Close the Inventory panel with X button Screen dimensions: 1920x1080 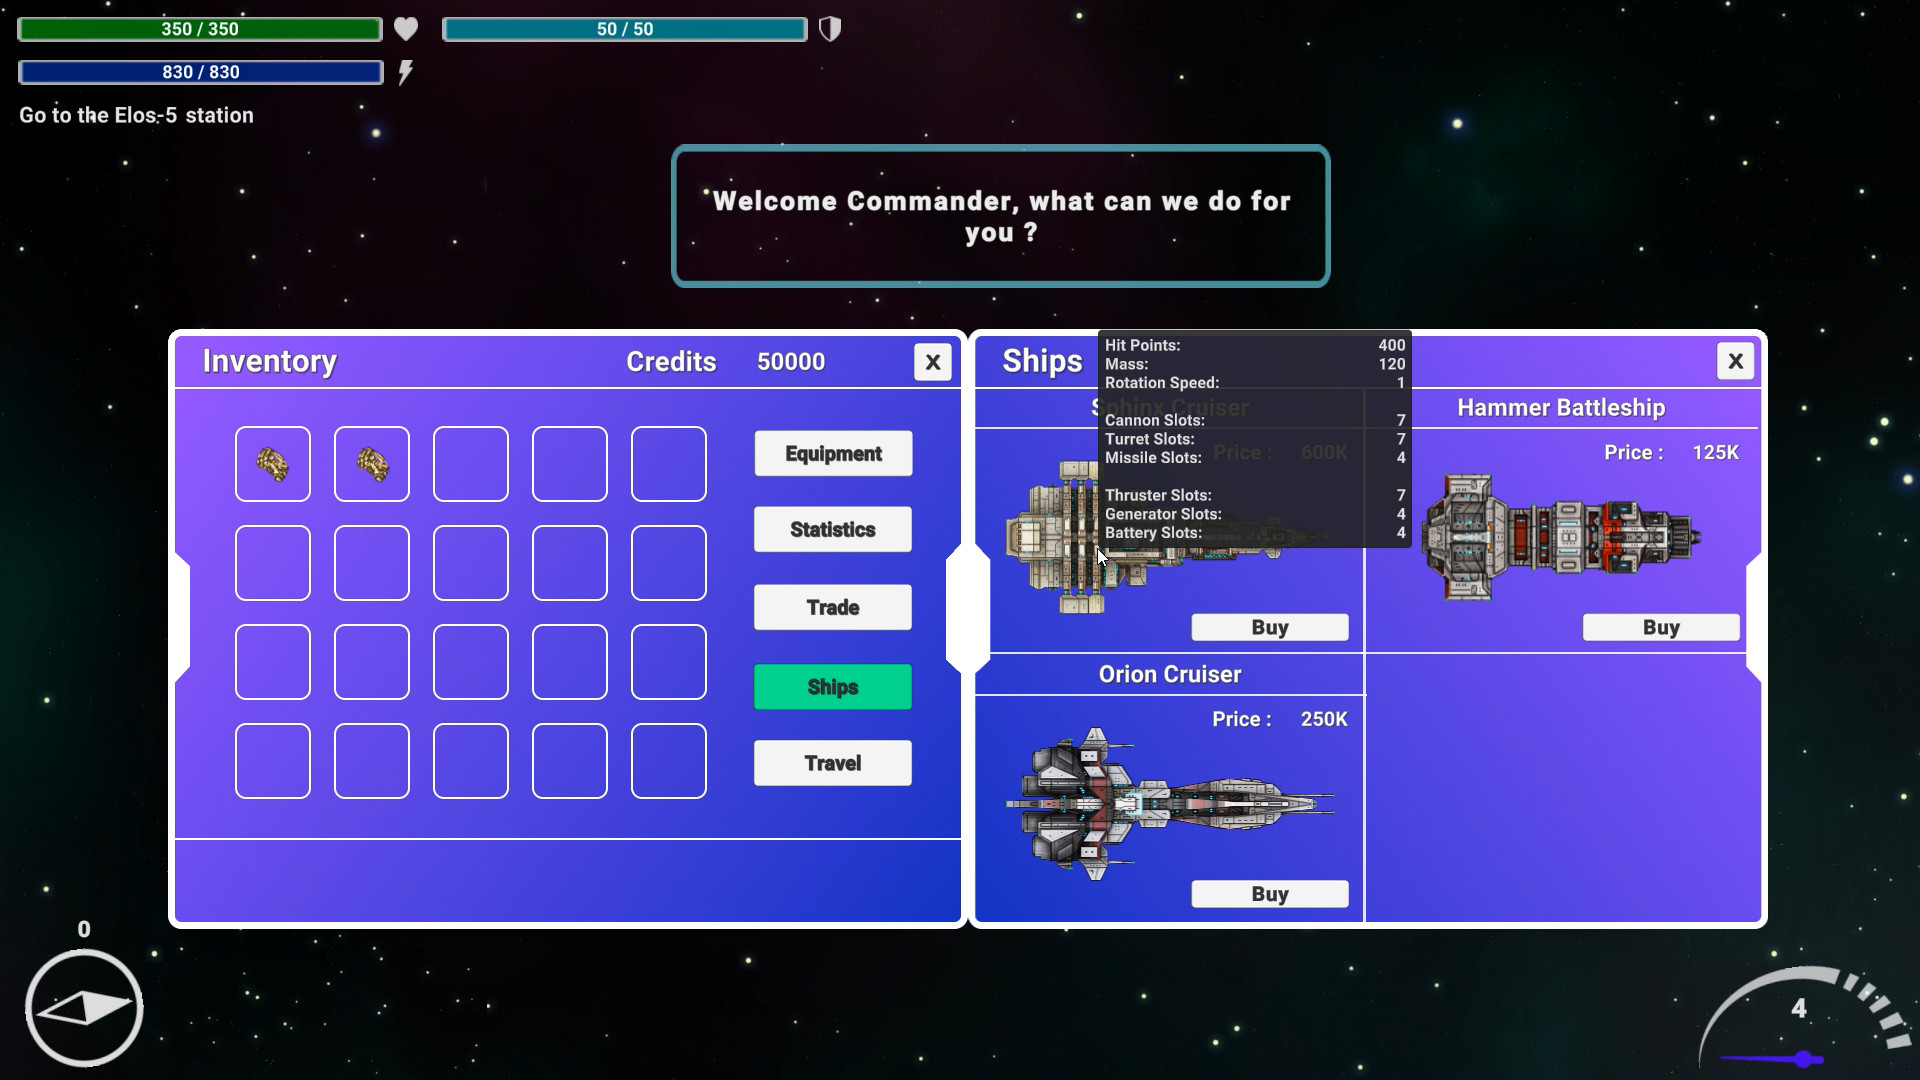(x=932, y=361)
